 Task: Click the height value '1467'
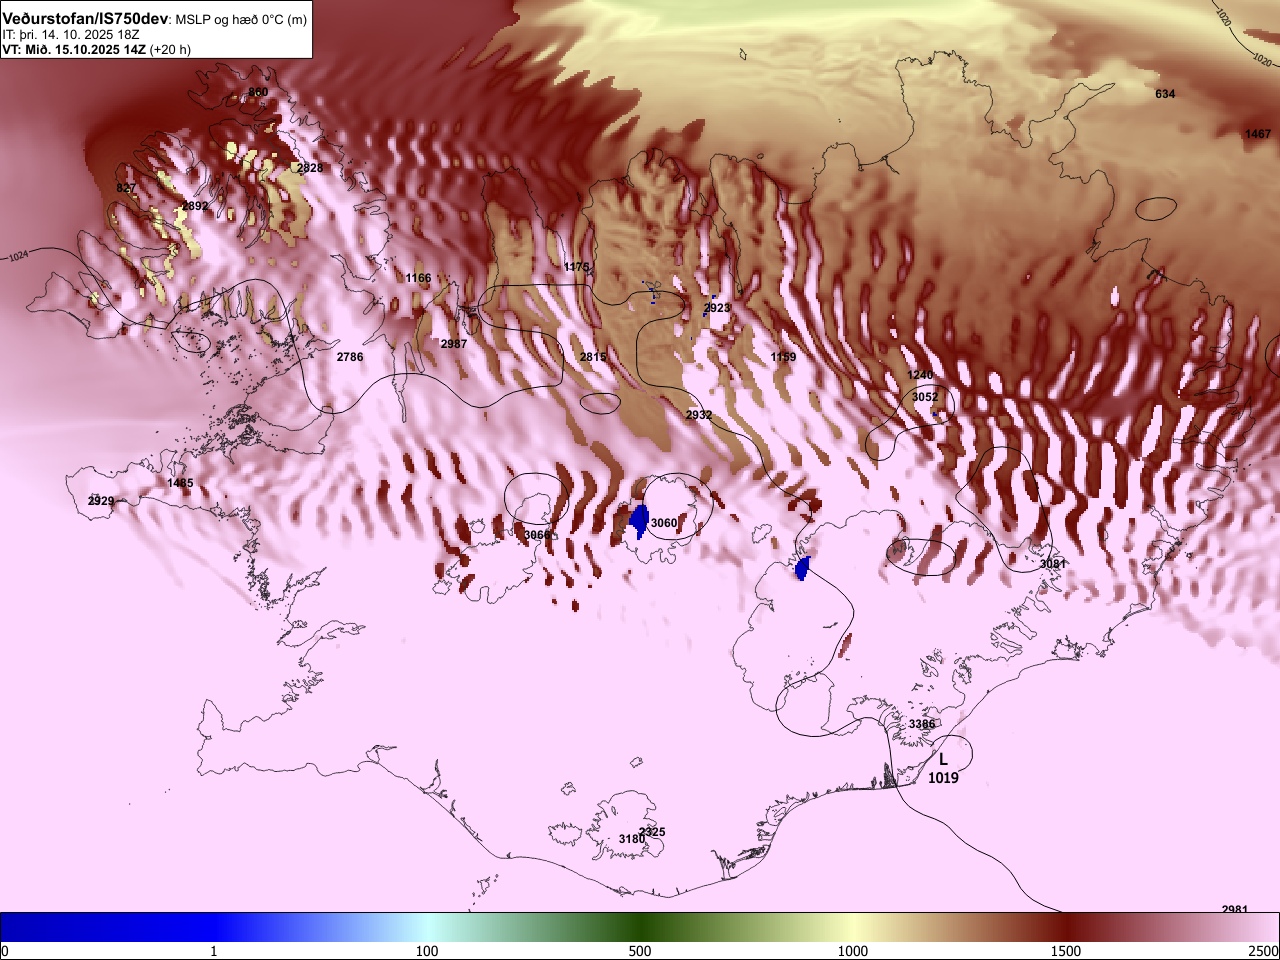click(x=1258, y=134)
